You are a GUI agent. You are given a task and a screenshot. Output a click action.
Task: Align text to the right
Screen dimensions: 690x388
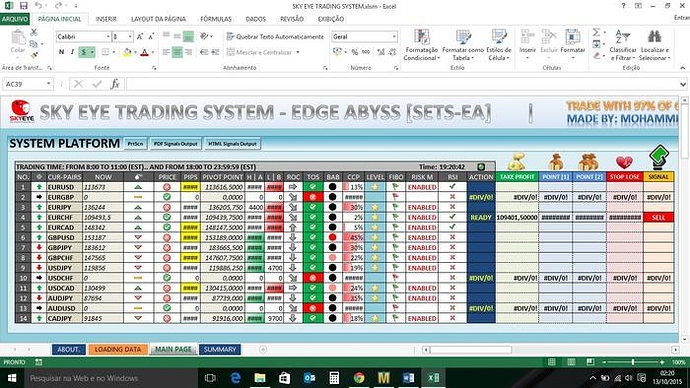[x=188, y=52]
